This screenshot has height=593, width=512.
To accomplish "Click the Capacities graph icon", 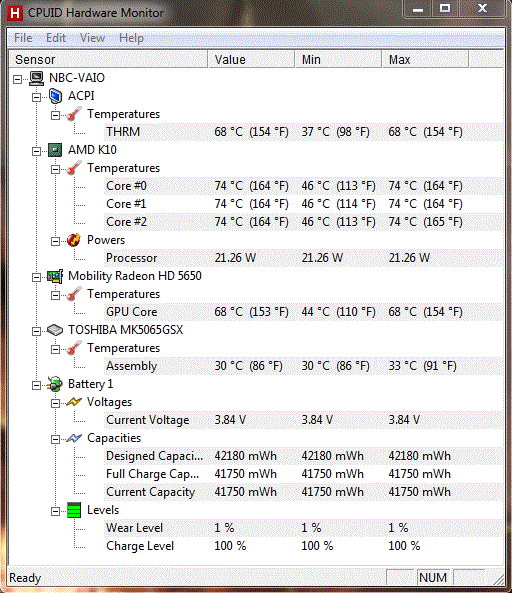I will click(74, 438).
